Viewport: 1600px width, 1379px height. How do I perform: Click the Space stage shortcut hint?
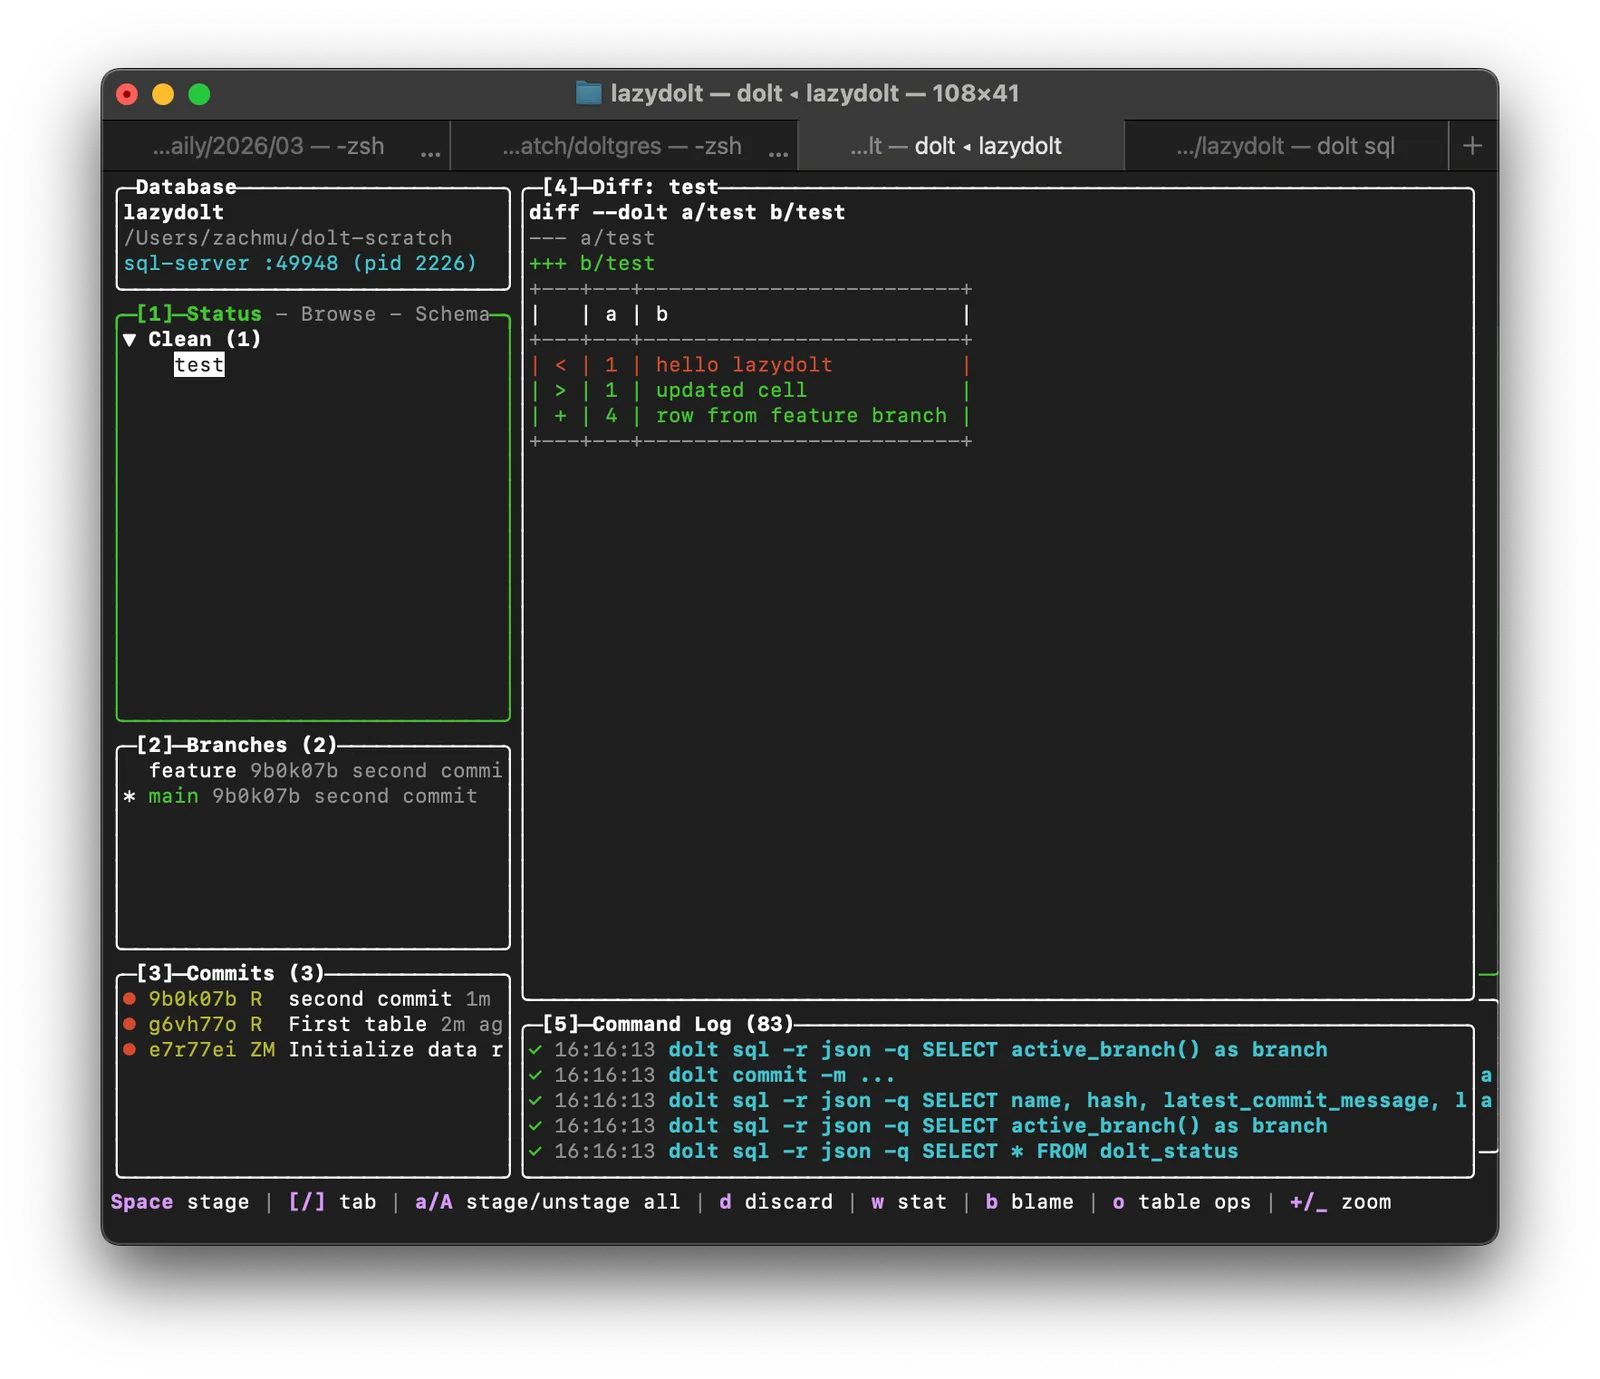[179, 1202]
